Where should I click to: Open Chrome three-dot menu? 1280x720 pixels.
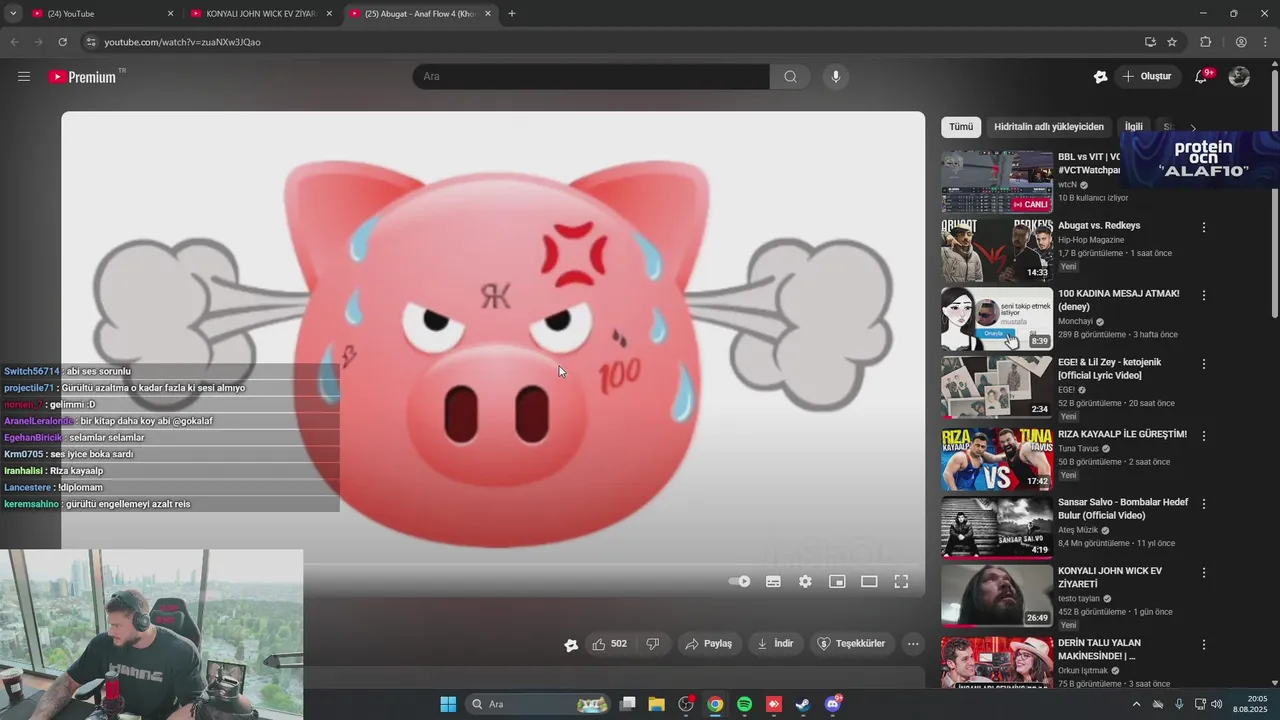1266,42
